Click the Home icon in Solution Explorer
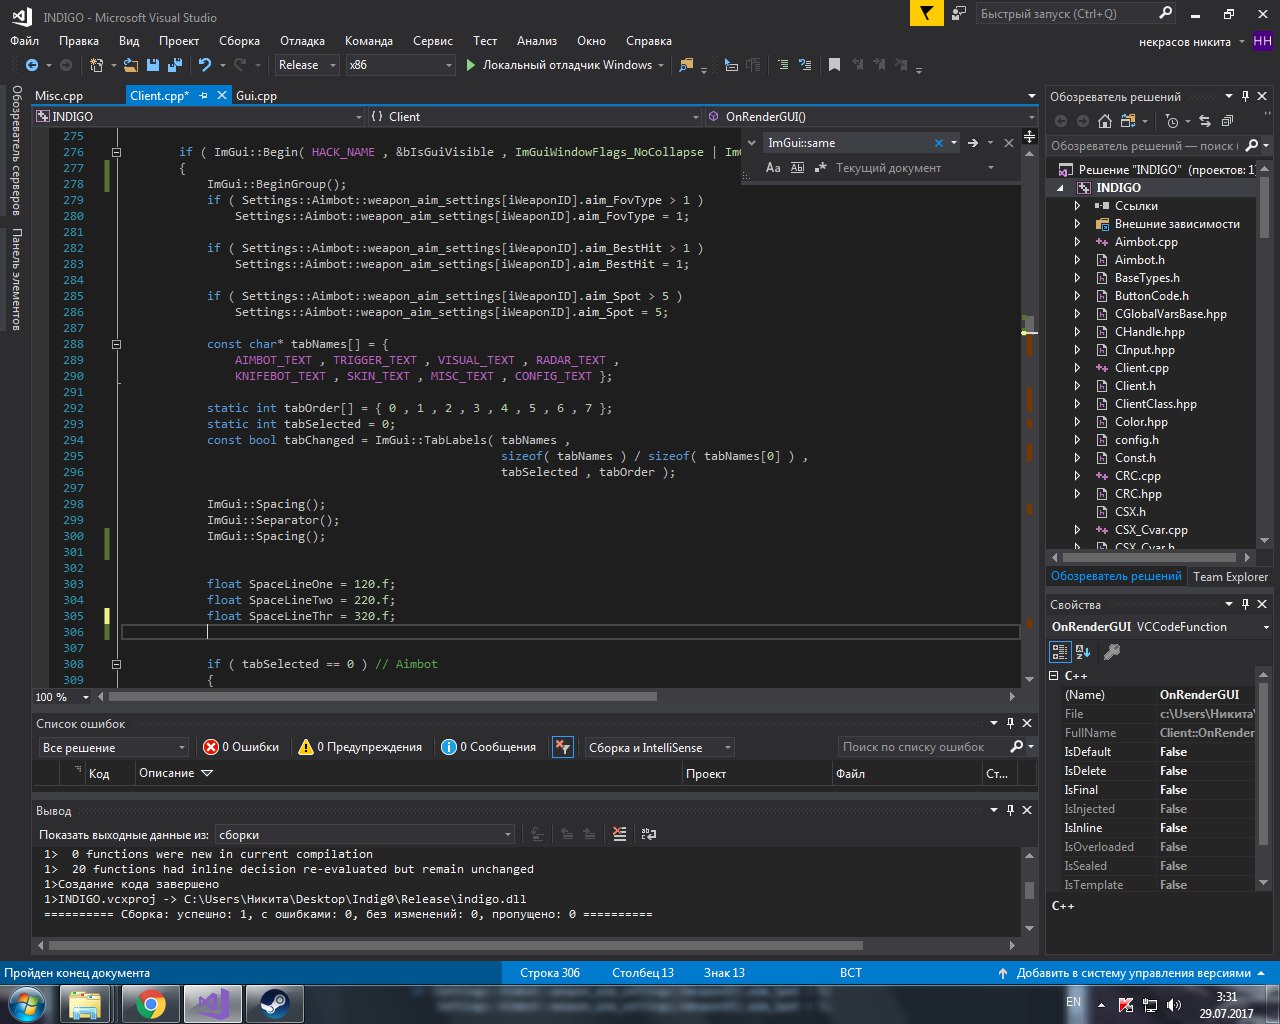Viewport: 1280px width, 1024px height. click(x=1105, y=121)
